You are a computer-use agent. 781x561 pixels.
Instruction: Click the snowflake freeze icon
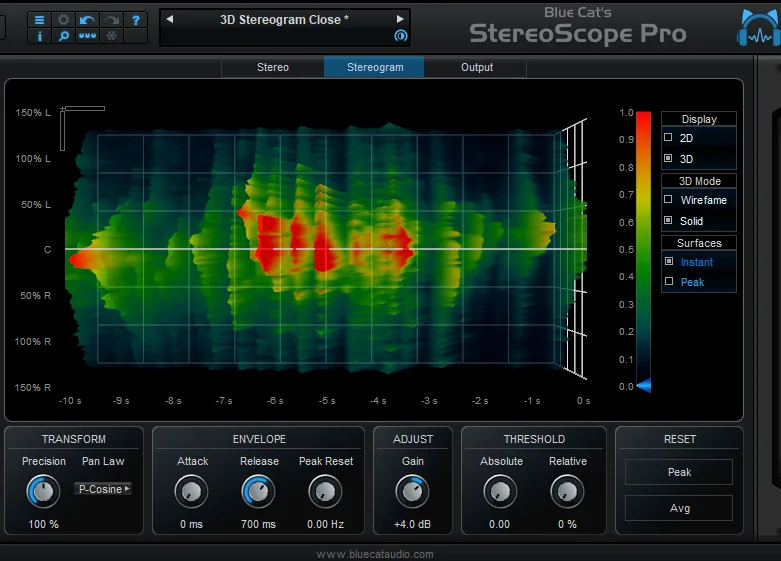click(111, 36)
